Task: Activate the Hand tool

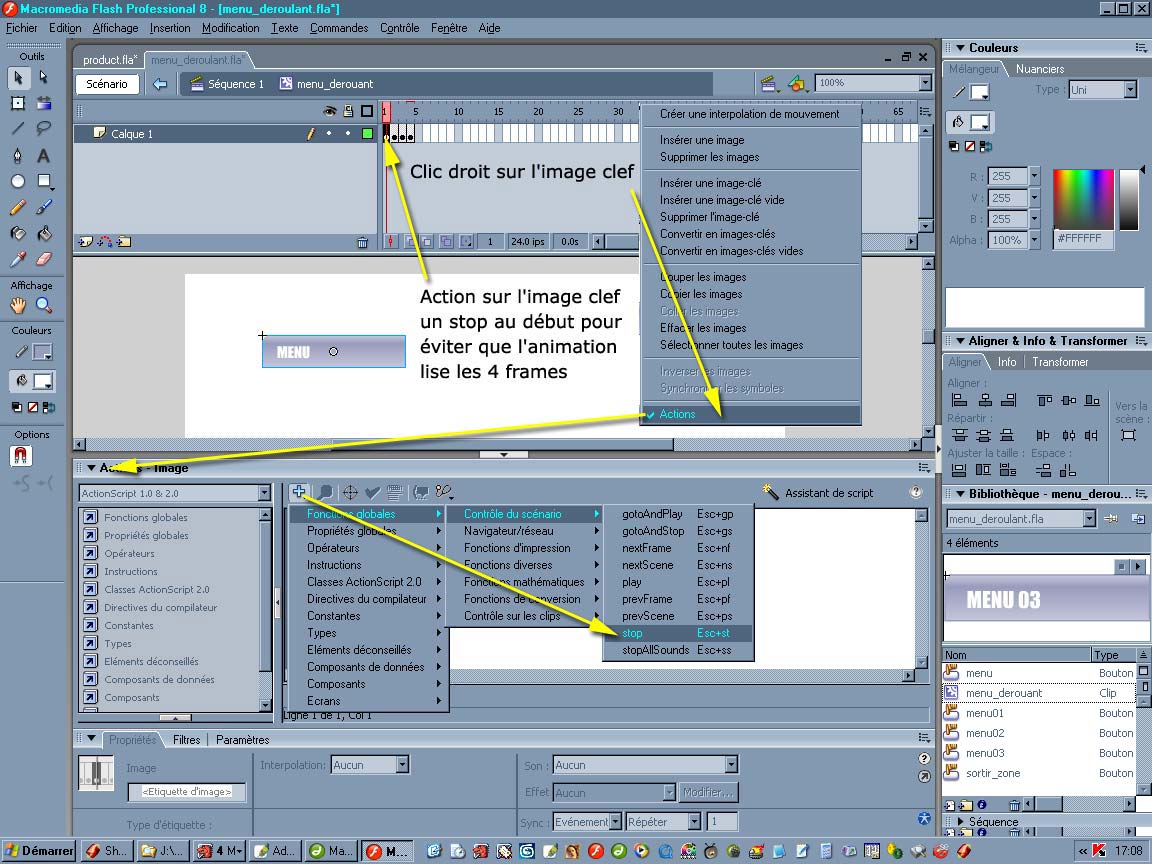Action: click(x=18, y=305)
